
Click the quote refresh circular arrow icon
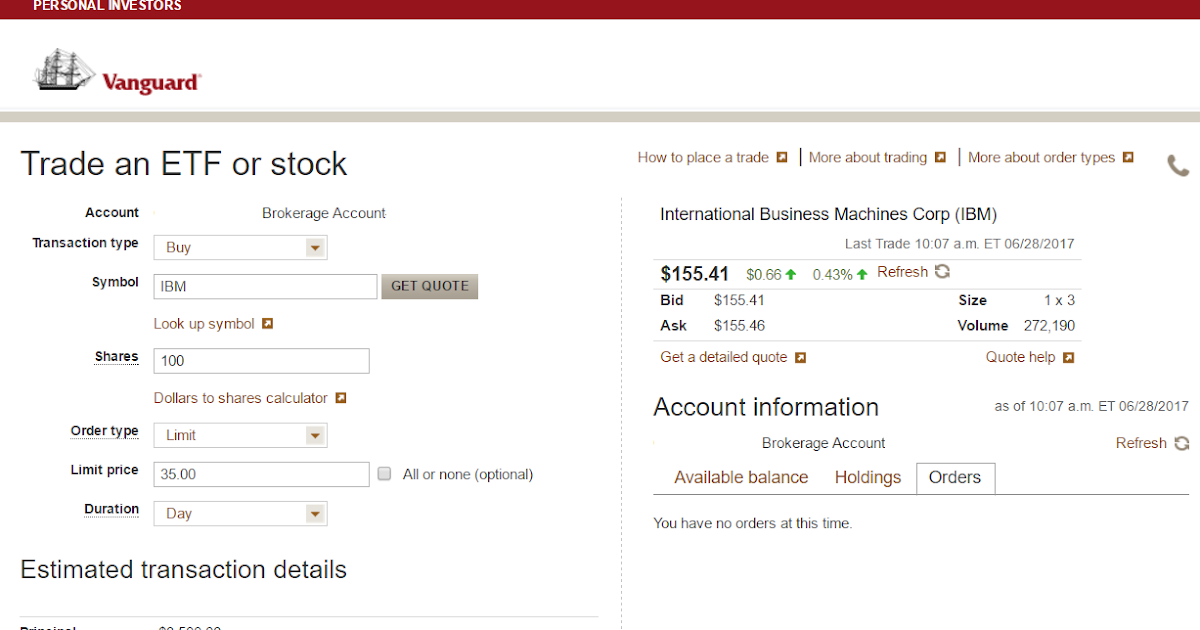(942, 272)
